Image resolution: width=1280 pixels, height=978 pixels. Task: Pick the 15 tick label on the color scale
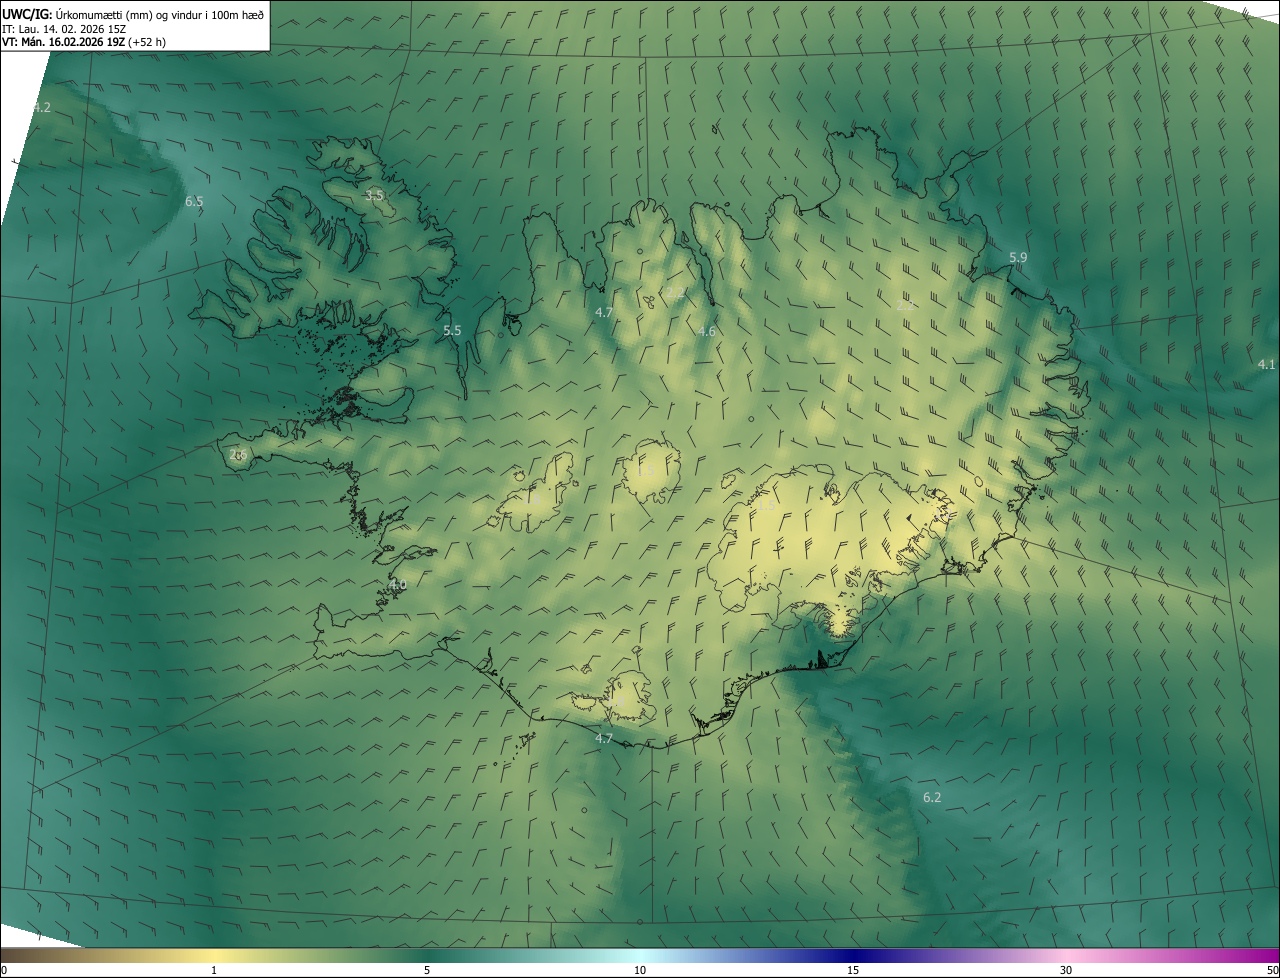tap(853, 970)
